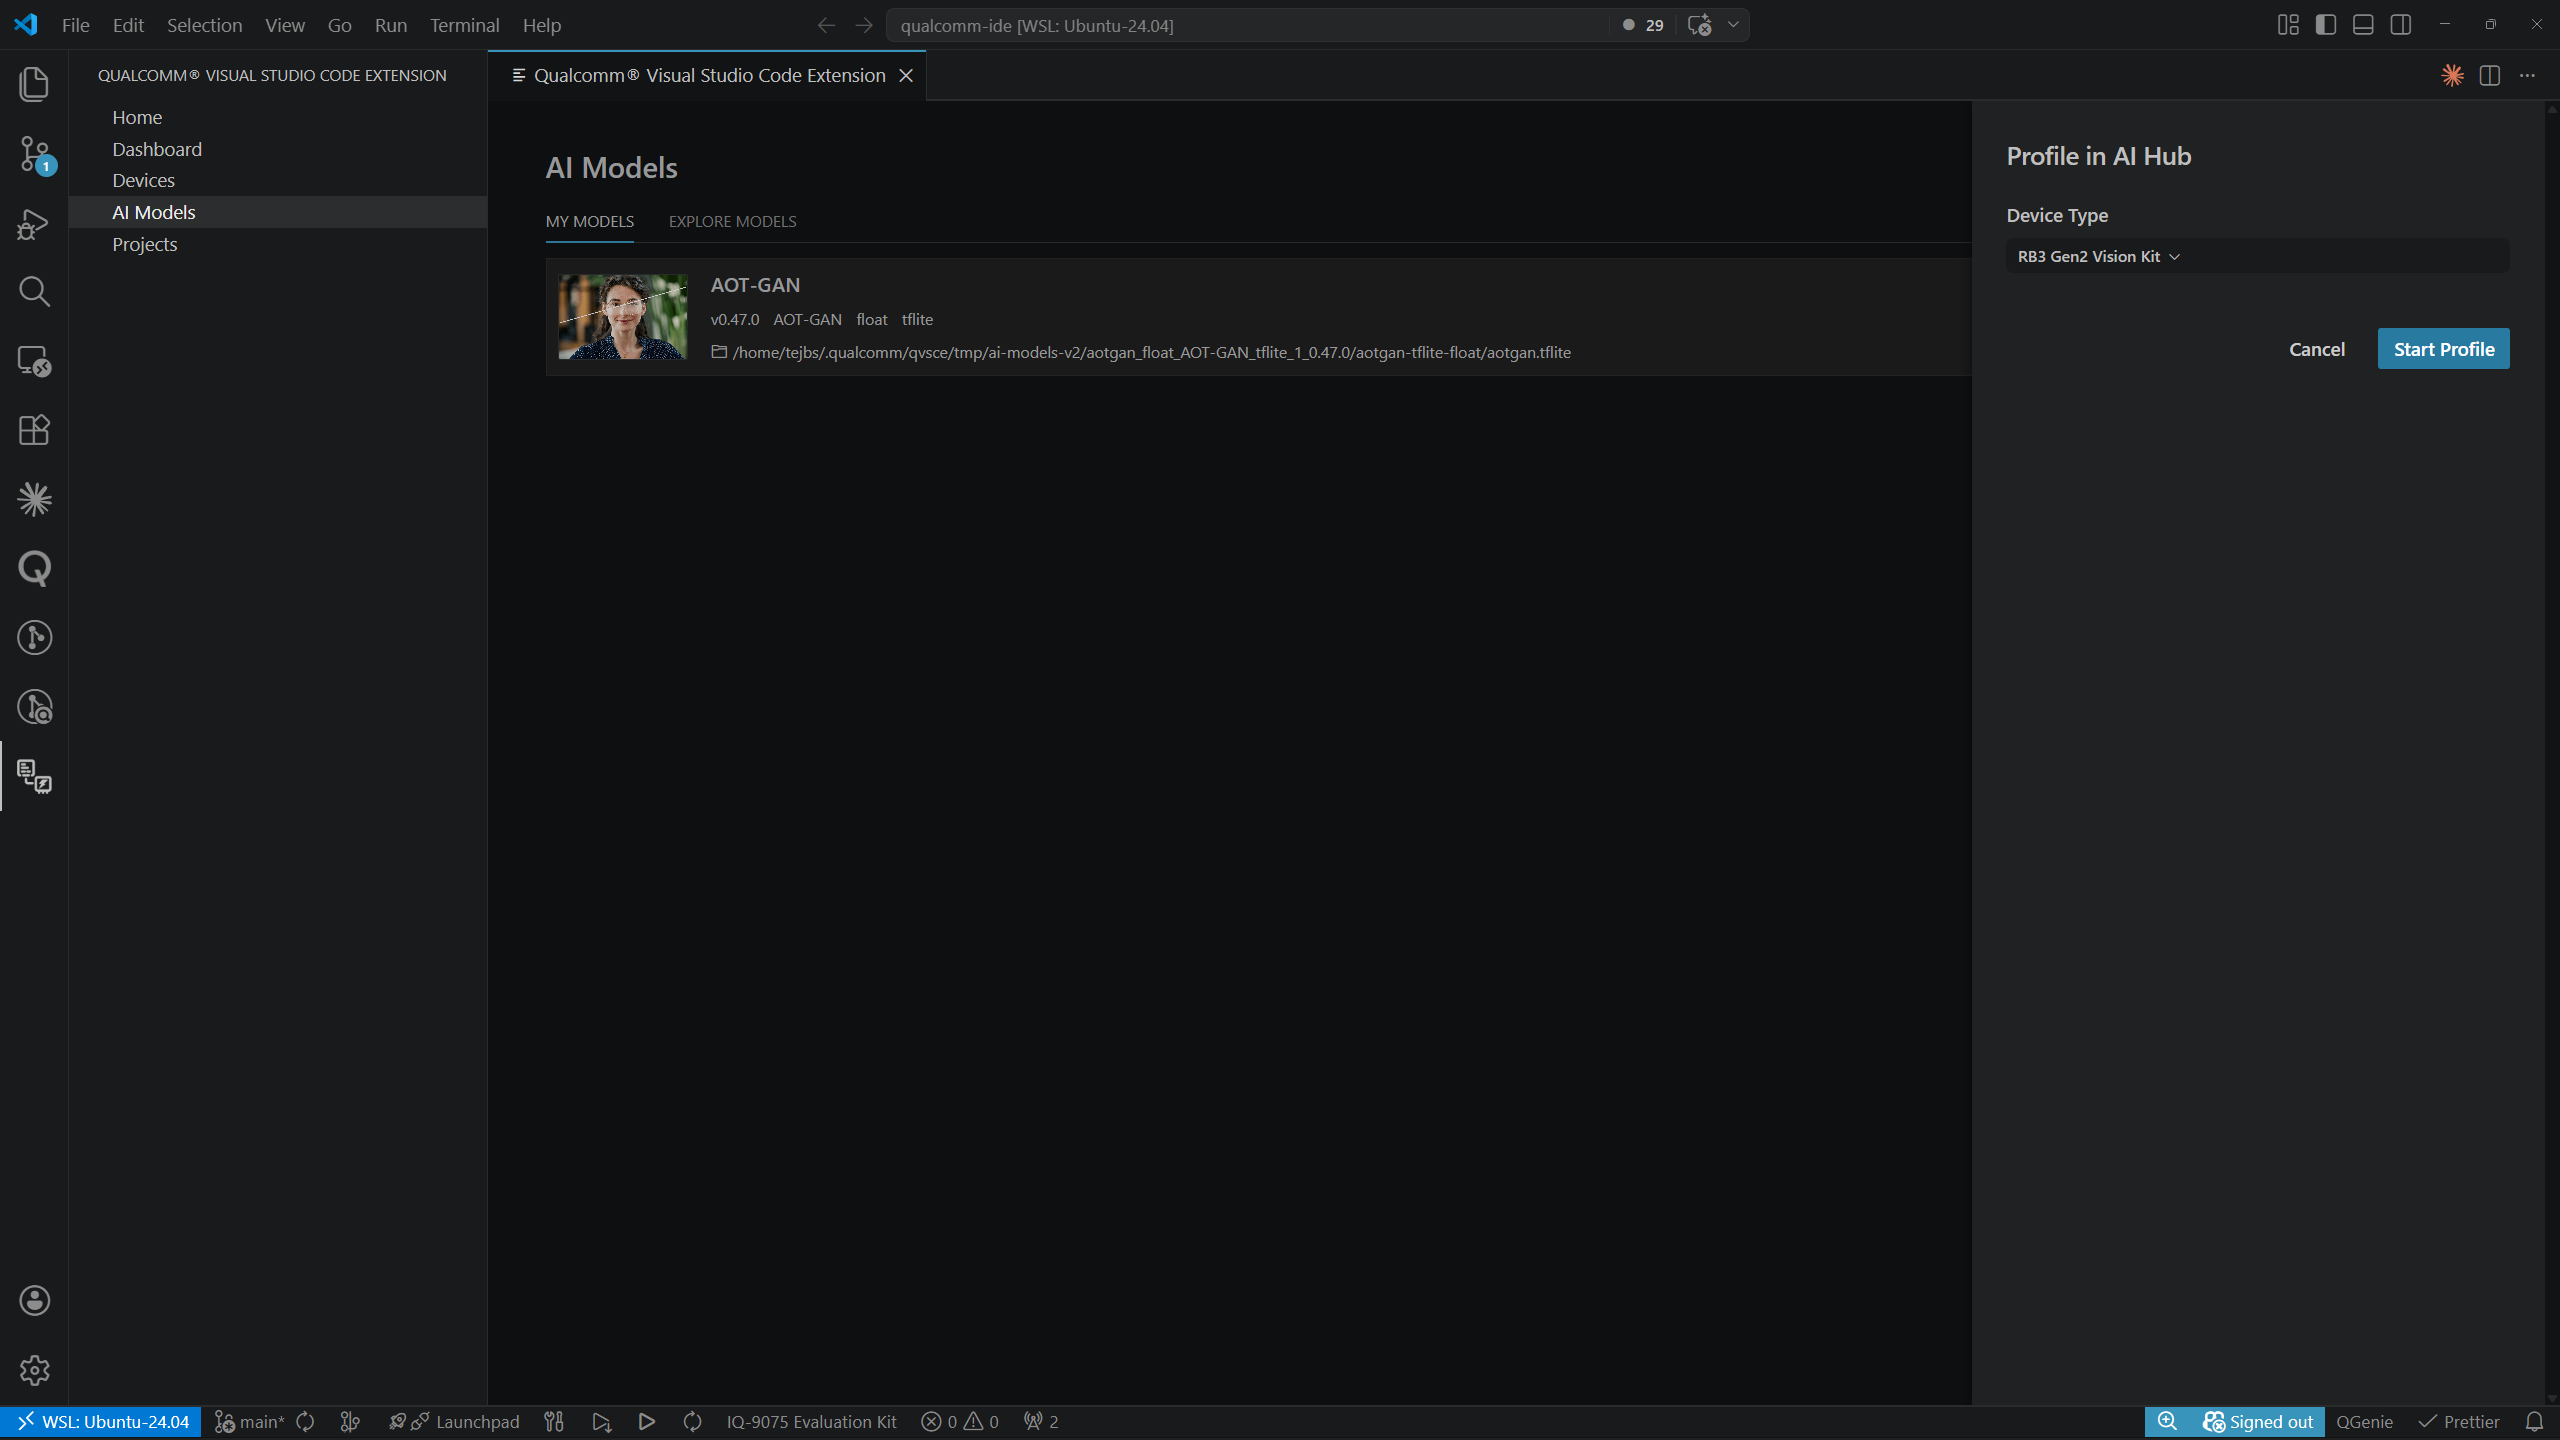The height and width of the screenshot is (1440, 2560).
Task: Open the Q icon in activity bar
Action: click(34, 568)
